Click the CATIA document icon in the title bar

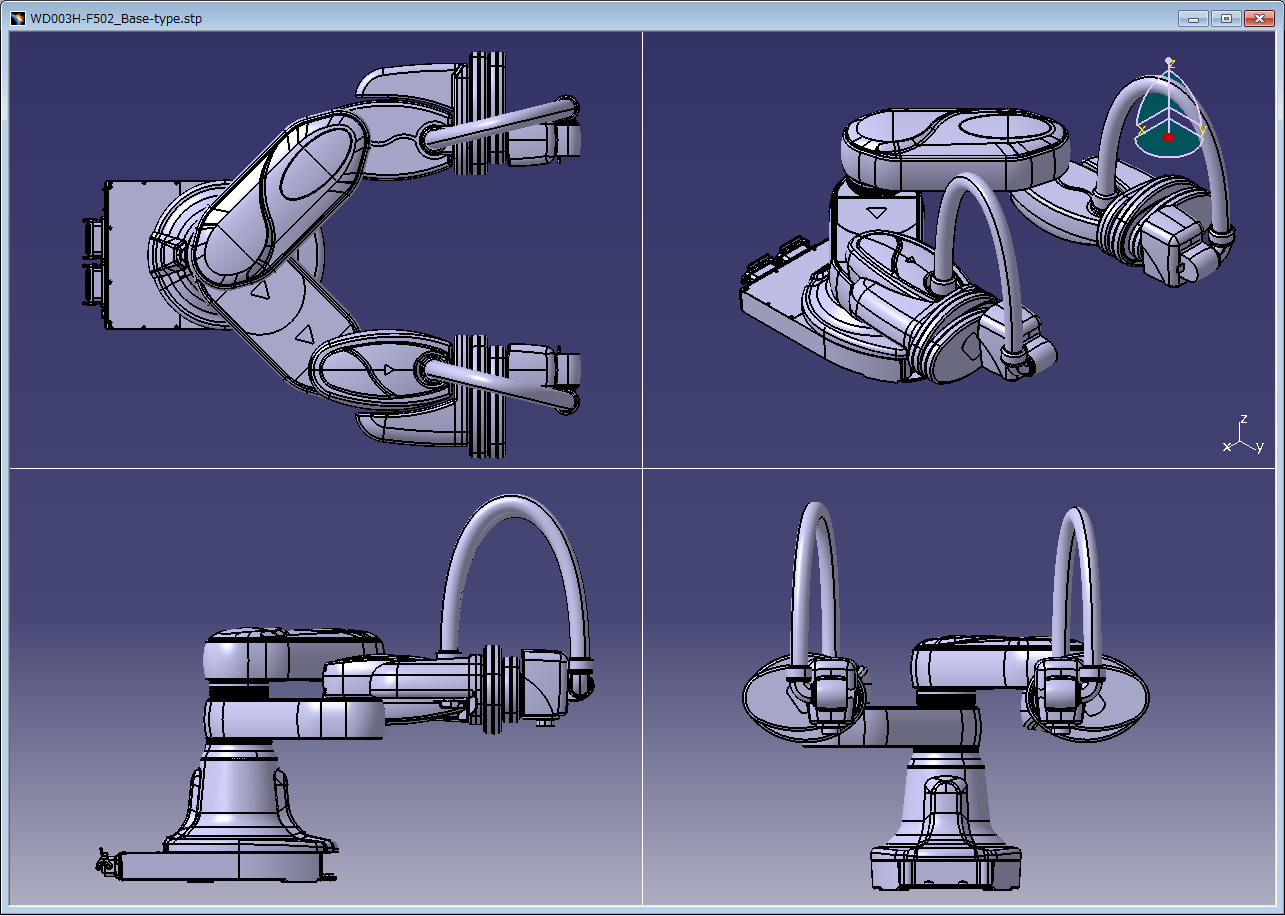tap(18, 18)
